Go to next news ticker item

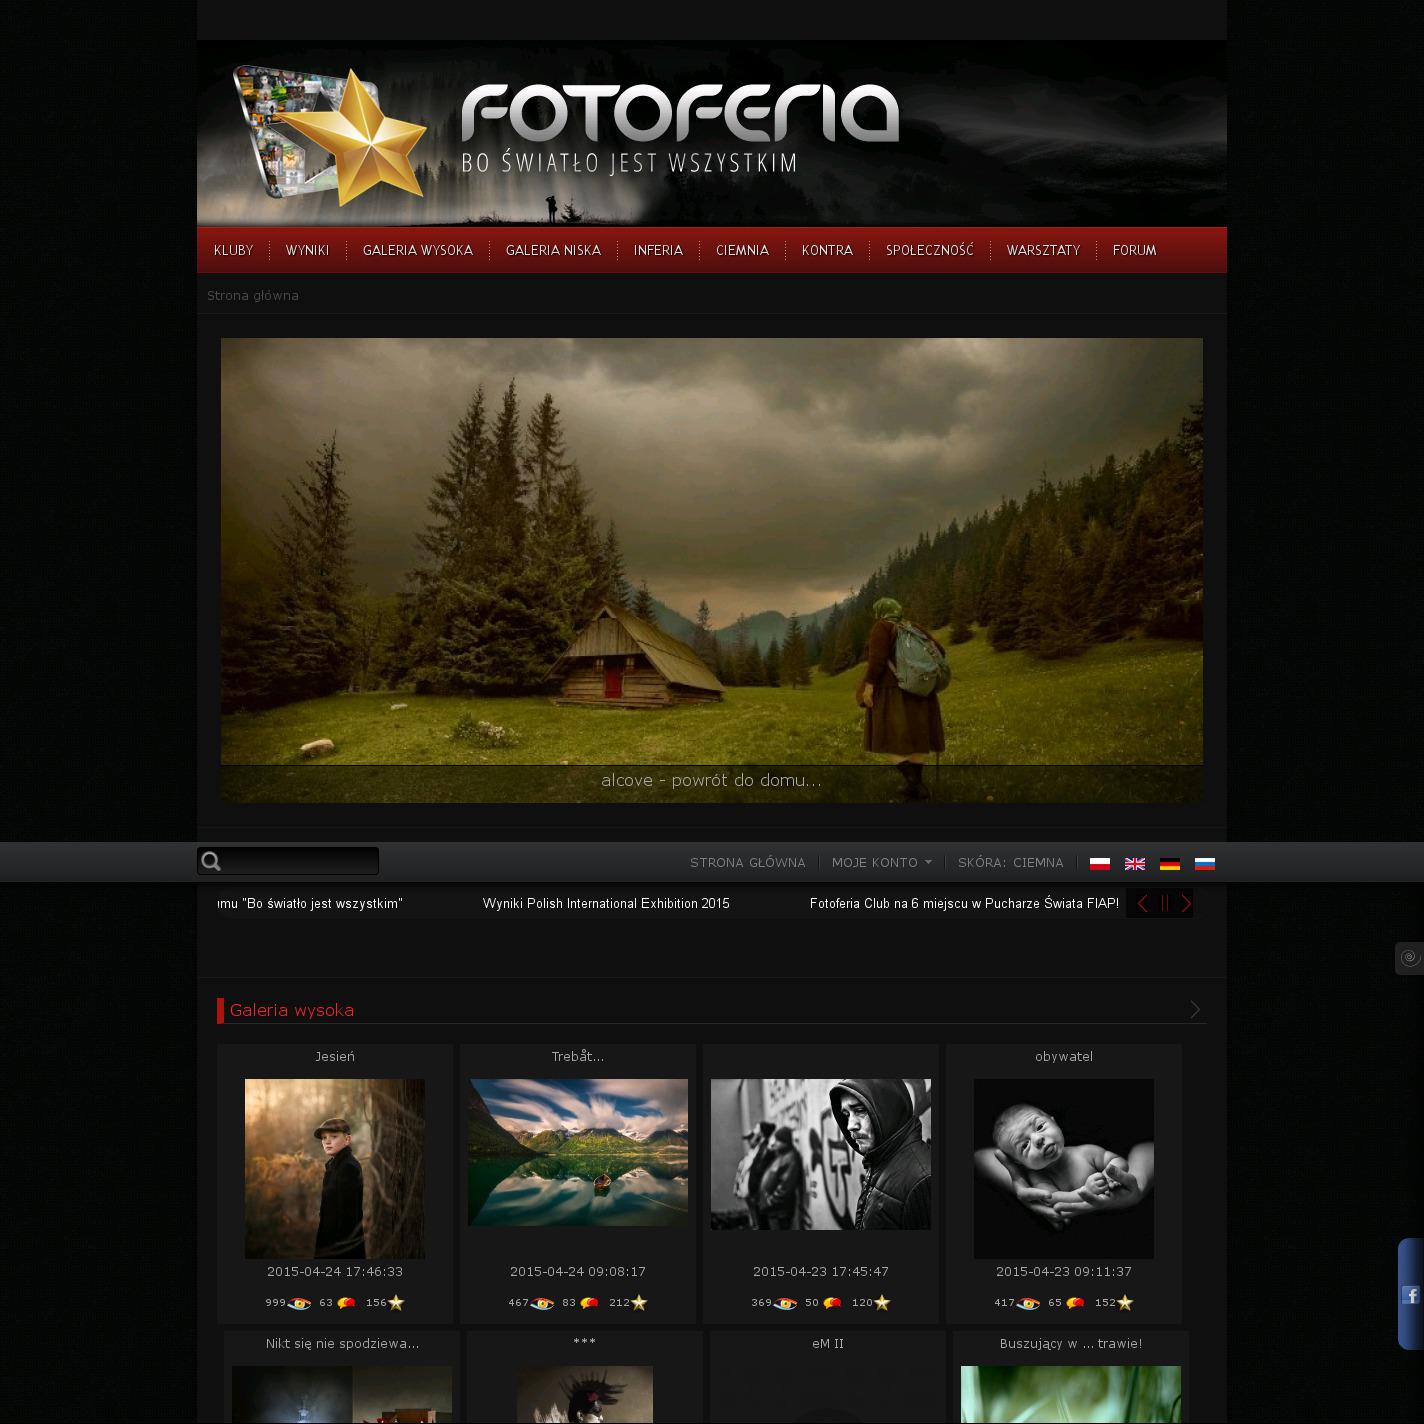point(1186,903)
